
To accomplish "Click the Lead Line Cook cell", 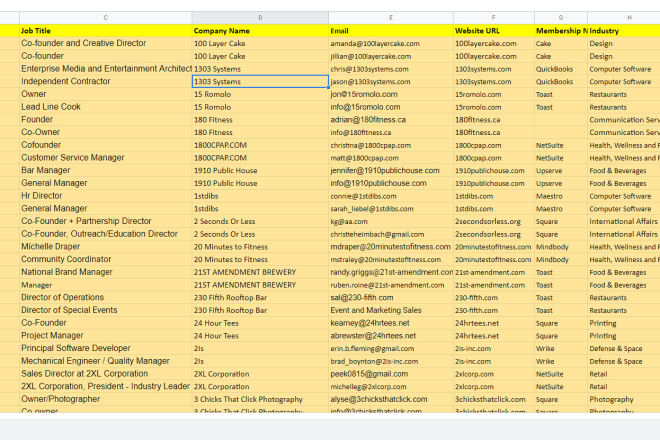I will pos(105,107).
